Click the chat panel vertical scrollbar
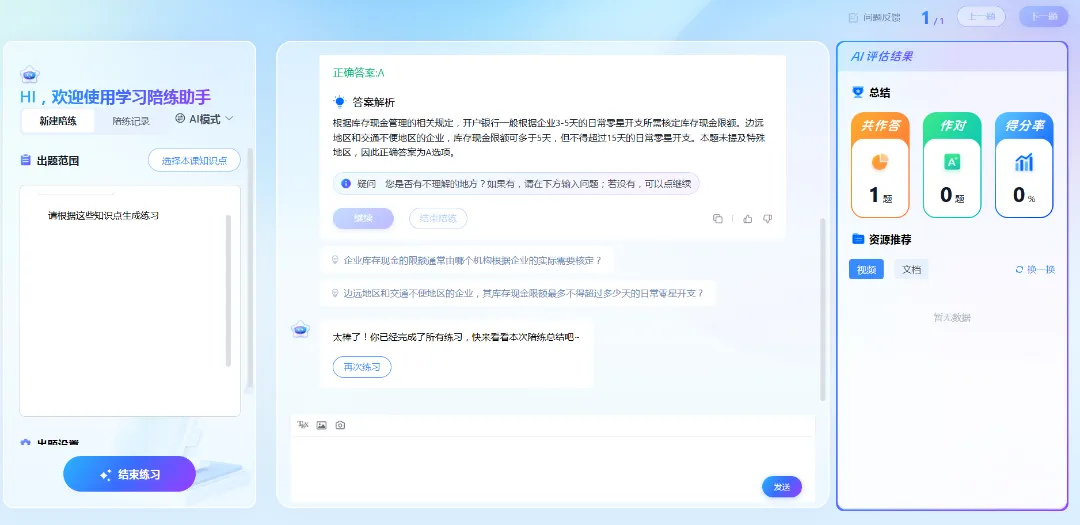 (x=823, y=300)
